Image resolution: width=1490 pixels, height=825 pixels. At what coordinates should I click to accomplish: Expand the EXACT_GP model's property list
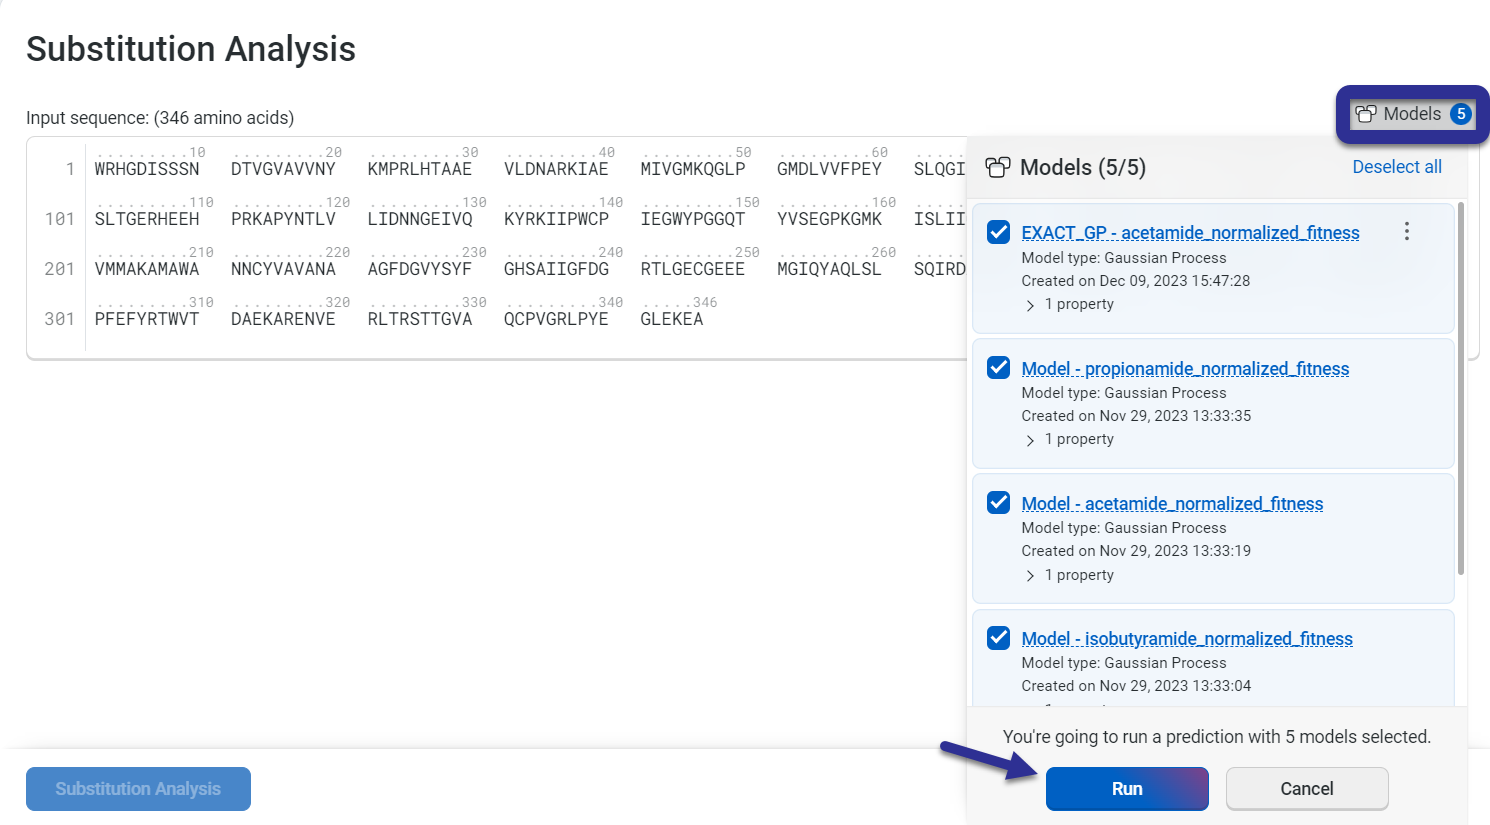[x=1030, y=305]
